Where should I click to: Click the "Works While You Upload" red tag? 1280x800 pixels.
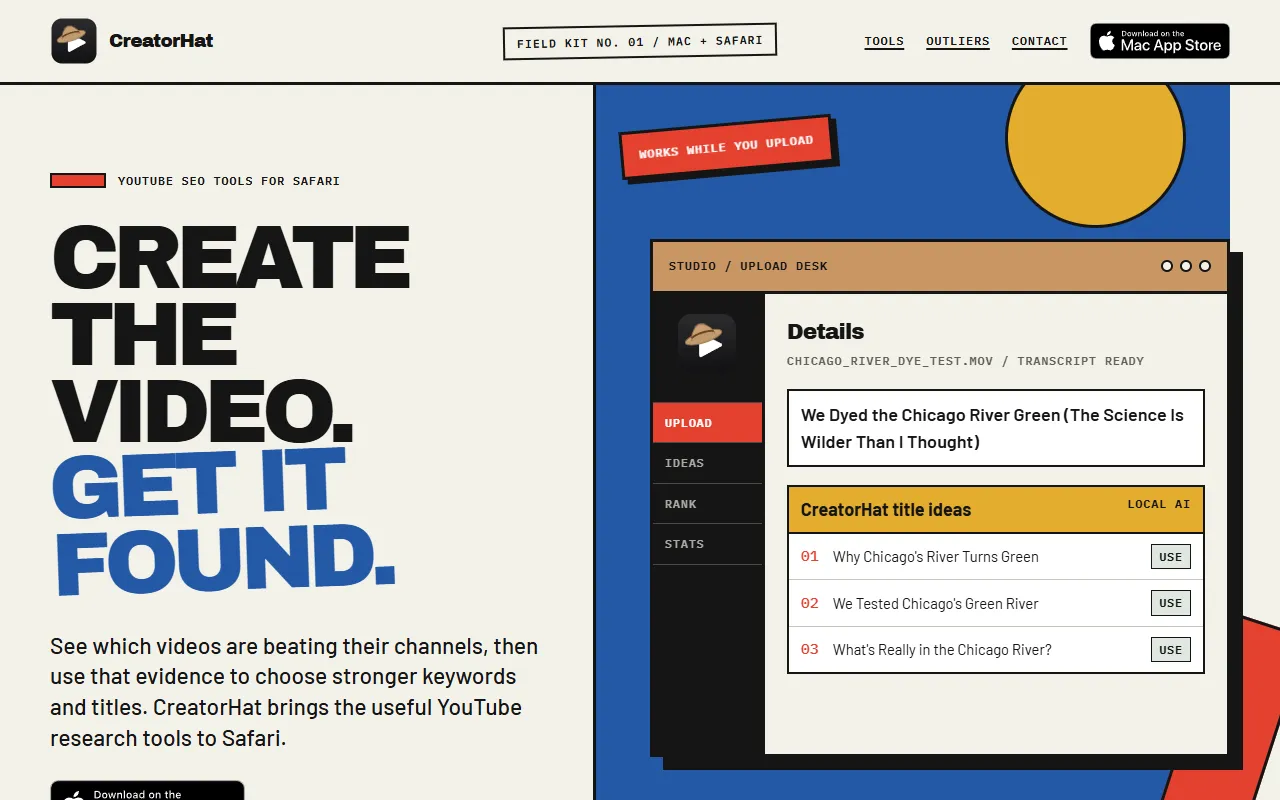click(x=726, y=147)
